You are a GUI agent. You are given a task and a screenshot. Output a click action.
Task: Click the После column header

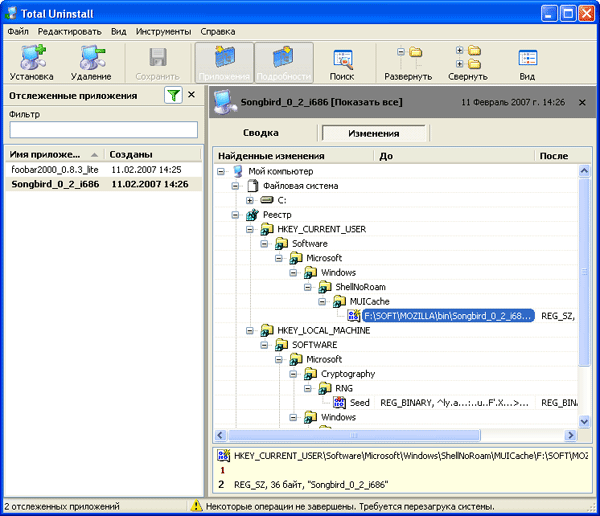coord(562,156)
